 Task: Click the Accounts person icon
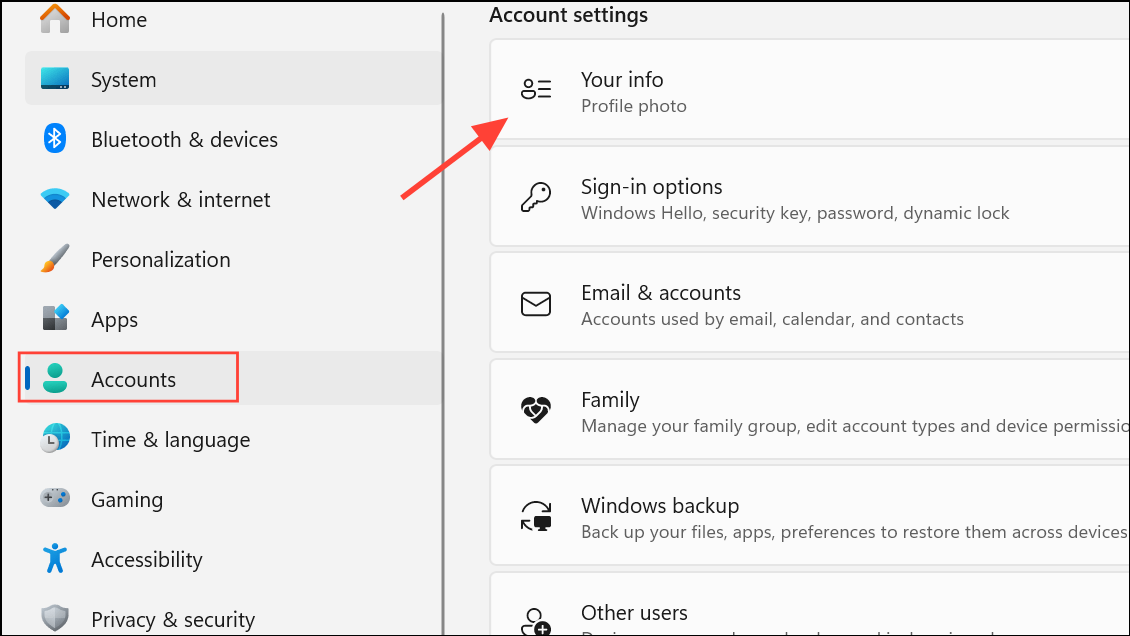tap(55, 378)
